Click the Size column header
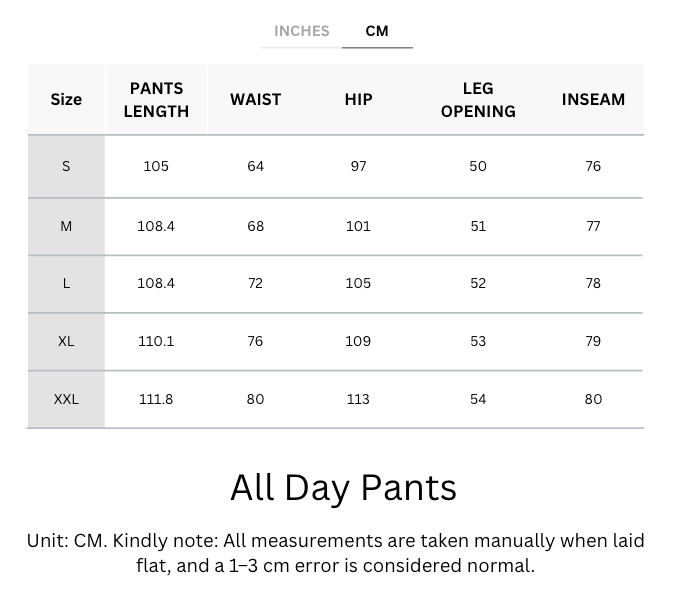The width and height of the screenshot is (674, 589). (66, 99)
